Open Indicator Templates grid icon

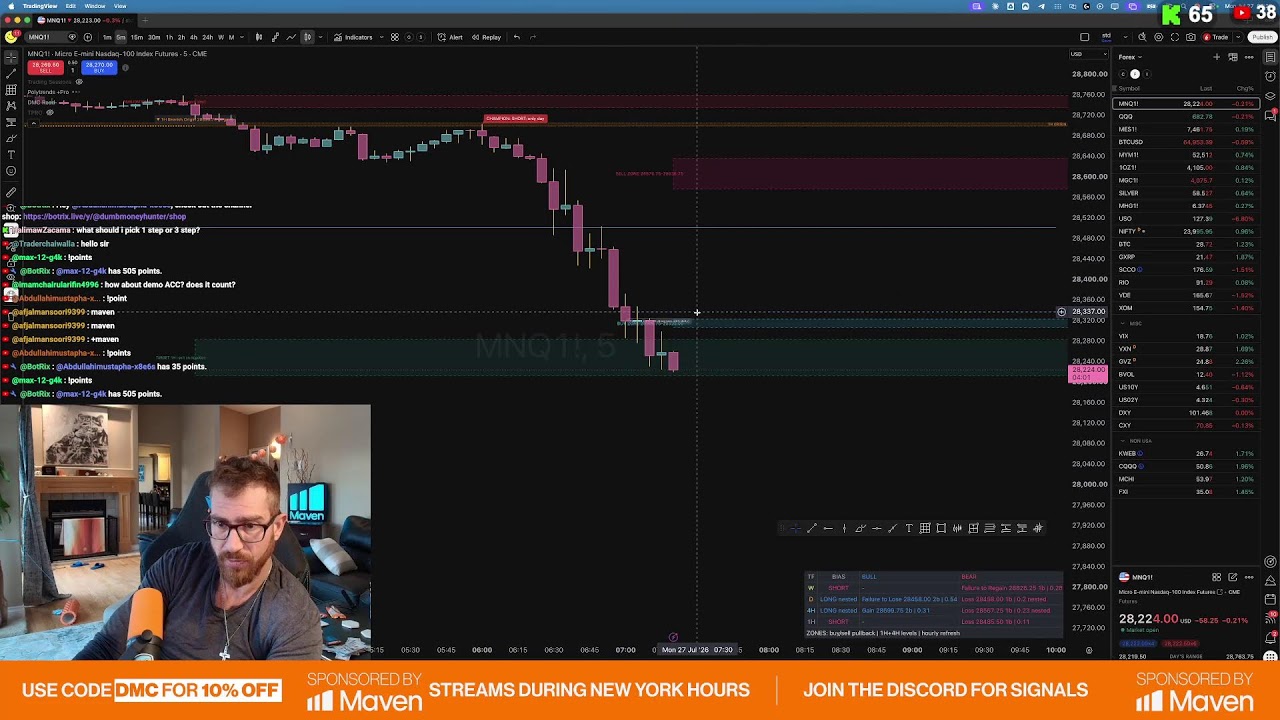394,37
